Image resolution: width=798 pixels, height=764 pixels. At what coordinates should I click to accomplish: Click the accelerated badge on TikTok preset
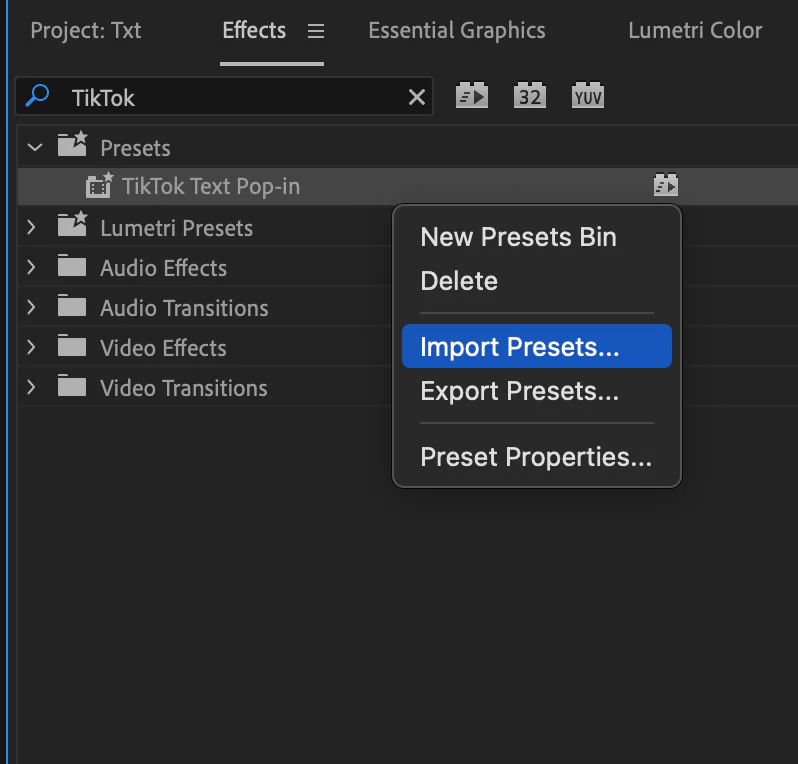[666, 185]
